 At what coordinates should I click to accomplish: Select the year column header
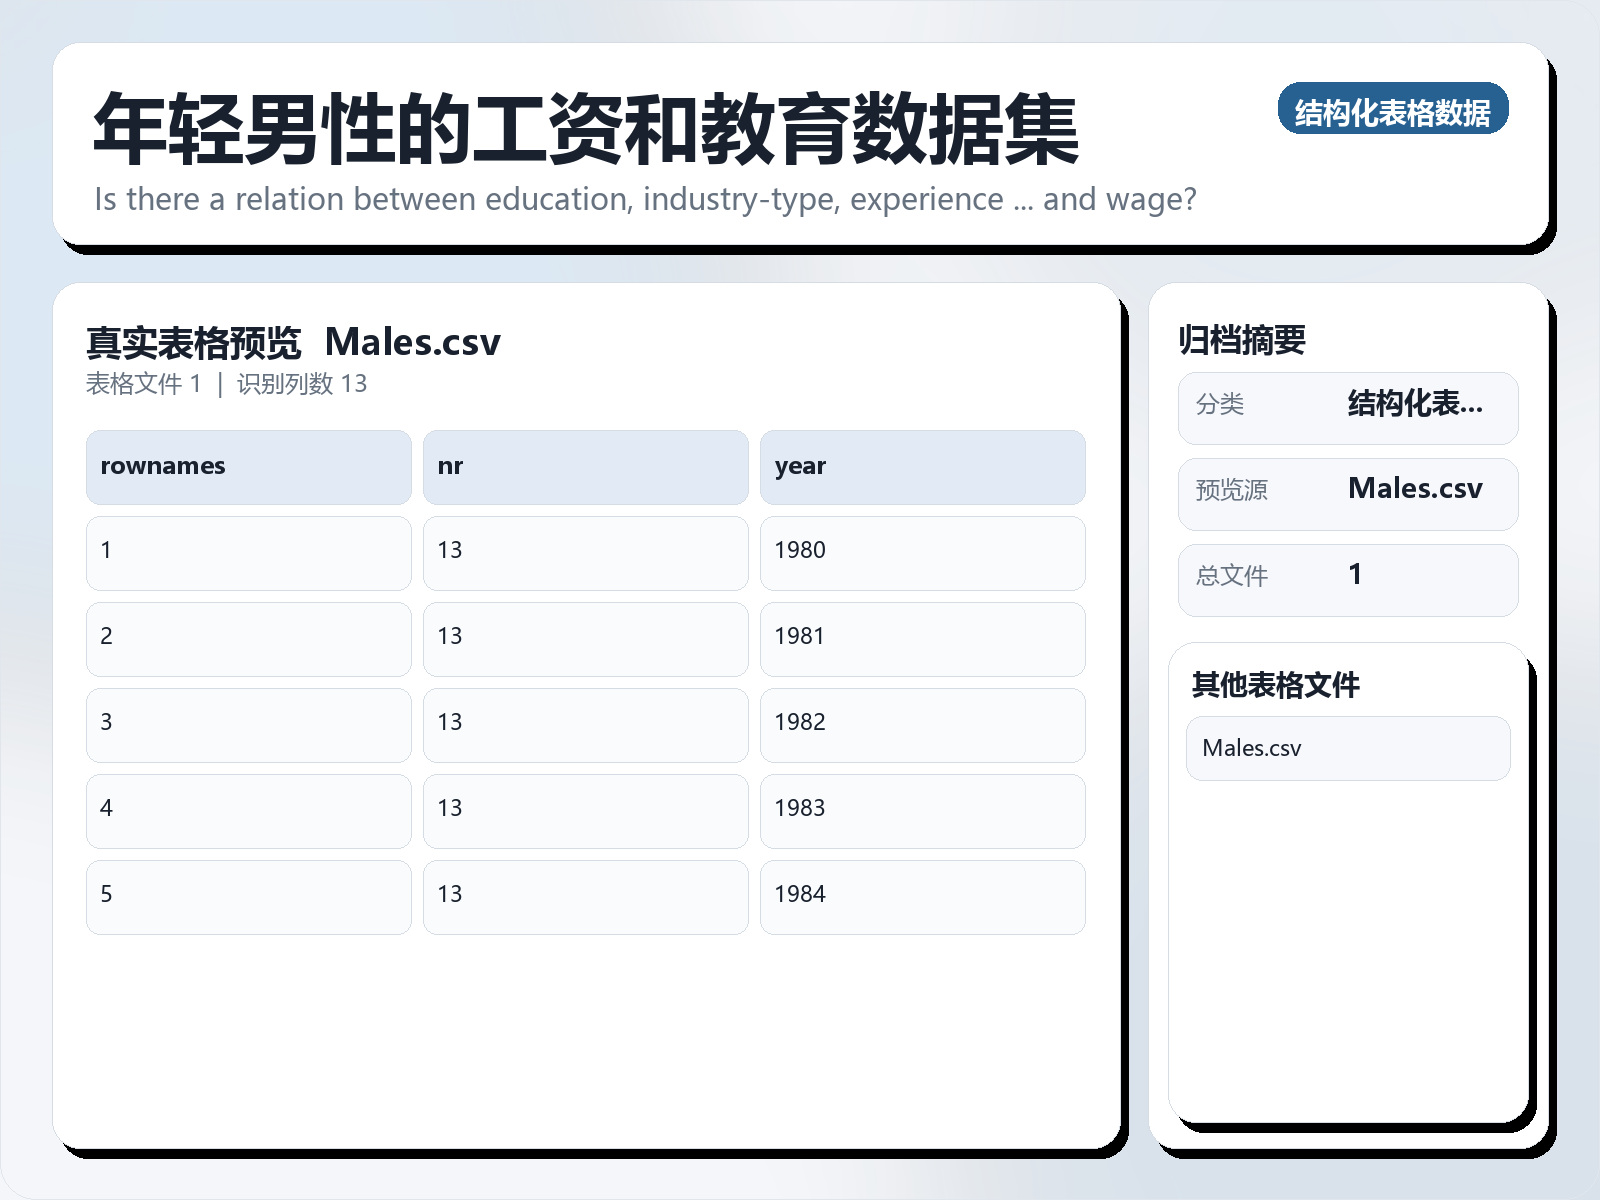coord(923,466)
